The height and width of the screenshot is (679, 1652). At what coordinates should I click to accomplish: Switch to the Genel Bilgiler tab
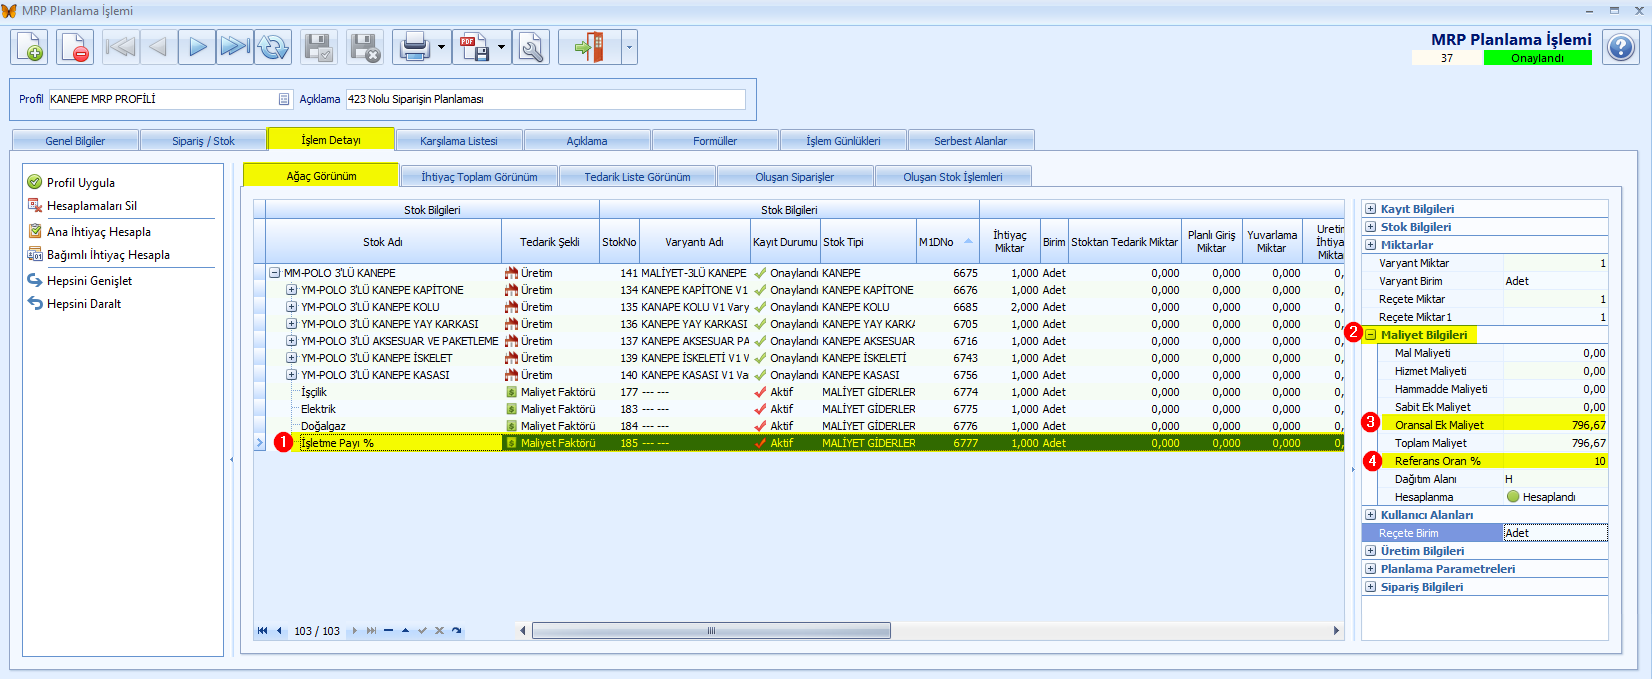point(75,141)
